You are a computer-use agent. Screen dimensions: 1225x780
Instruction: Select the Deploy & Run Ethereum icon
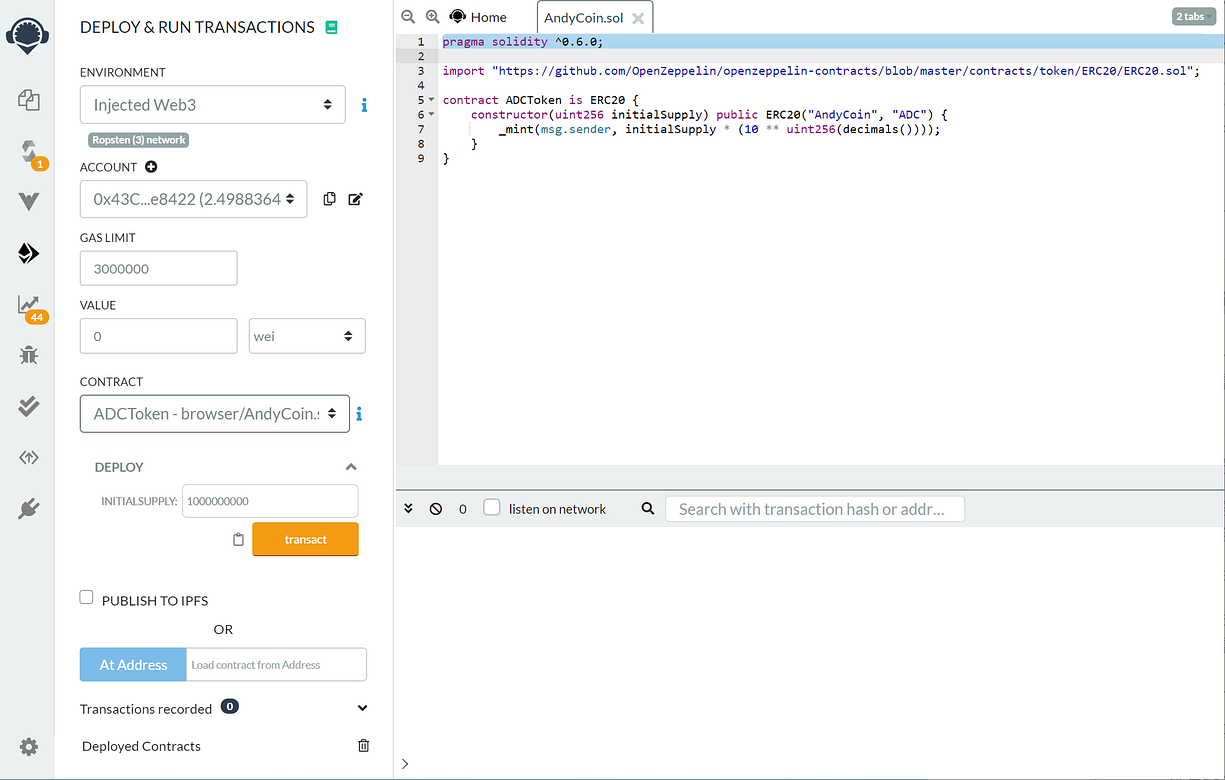pyautogui.click(x=28, y=253)
